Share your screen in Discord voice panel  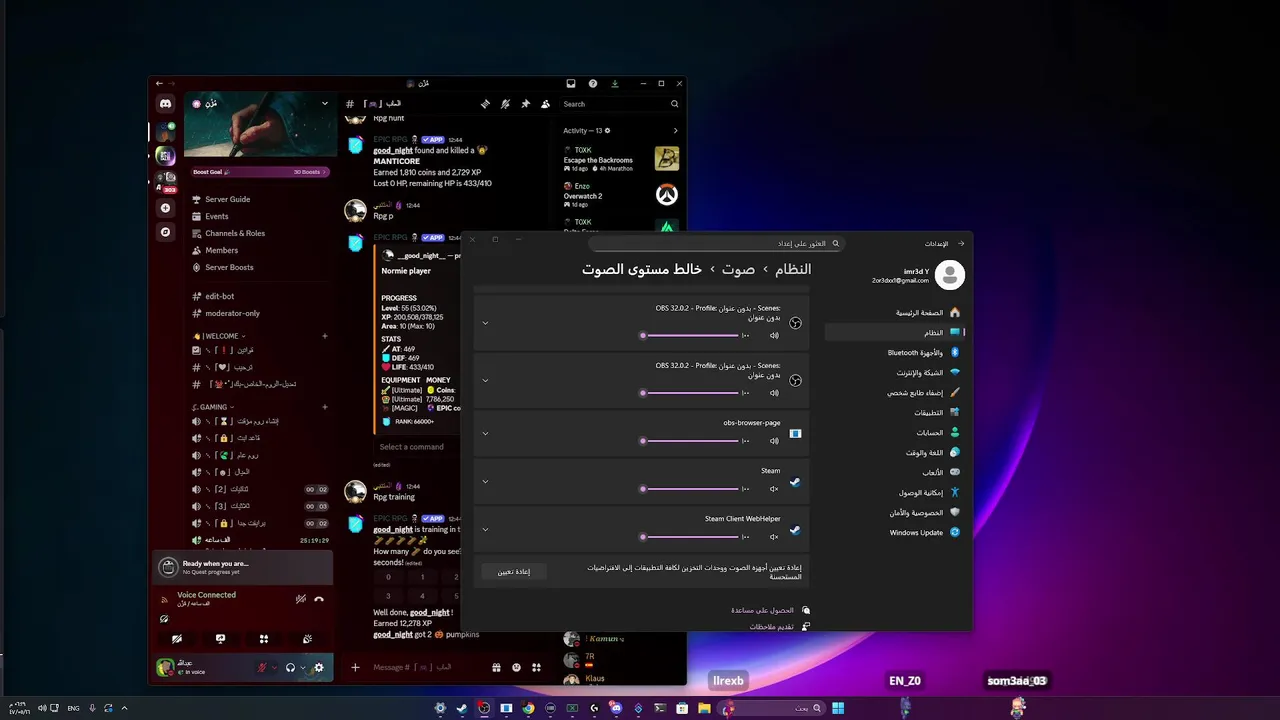pyautogui.click(x=220, y=639)
